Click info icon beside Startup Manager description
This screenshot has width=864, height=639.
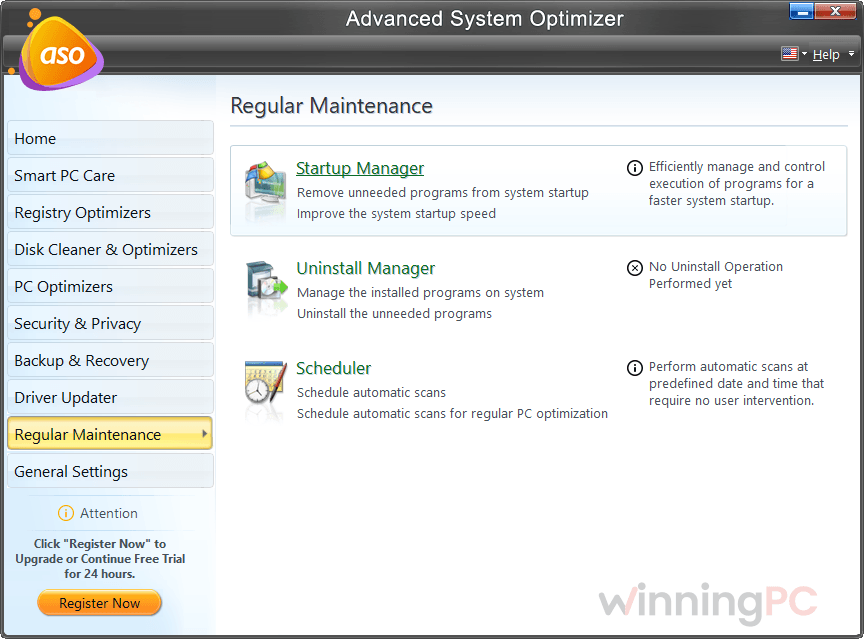(635, 167)
